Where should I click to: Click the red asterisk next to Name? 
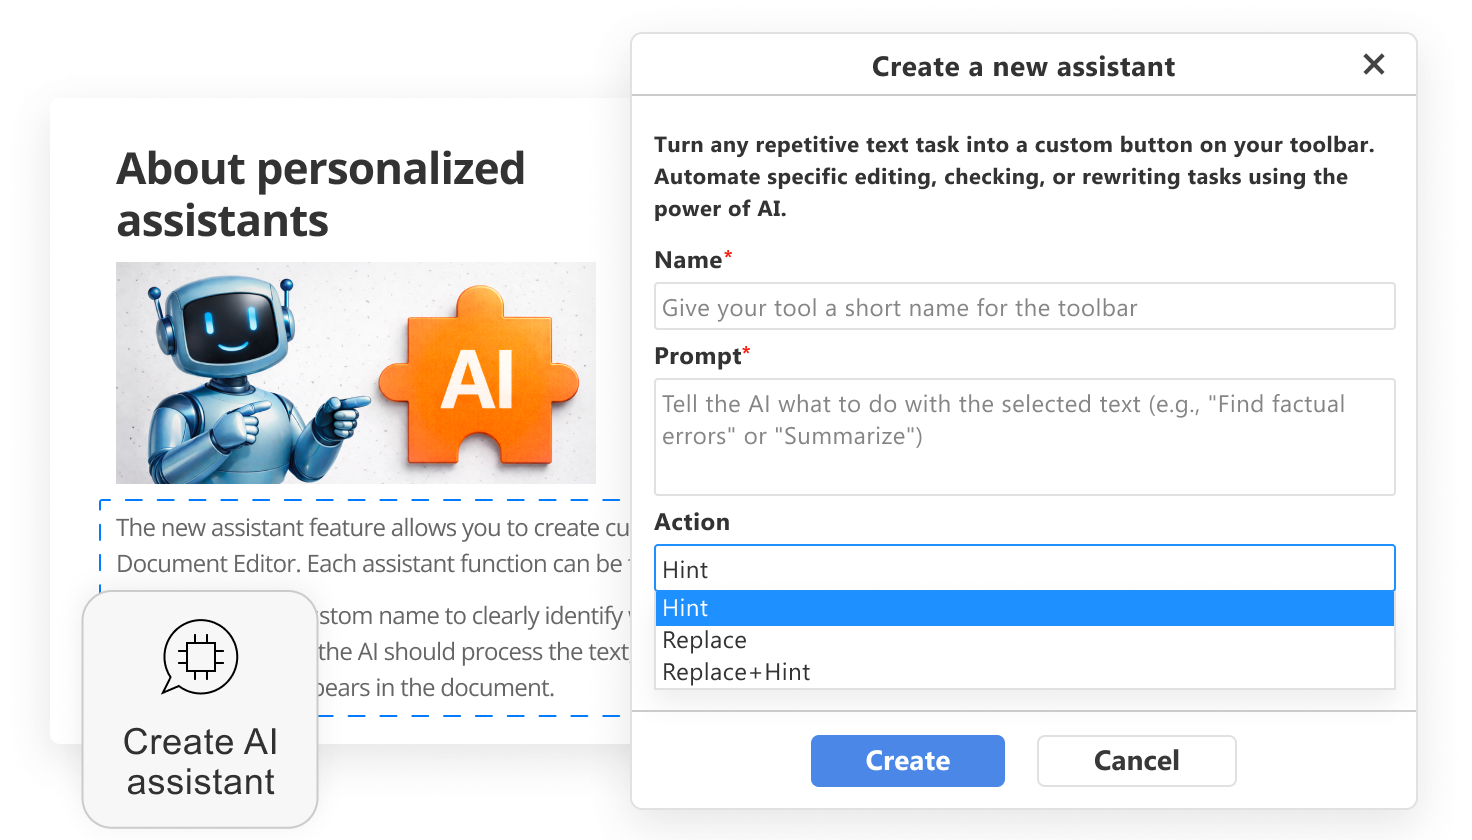[x=728, y=254]
